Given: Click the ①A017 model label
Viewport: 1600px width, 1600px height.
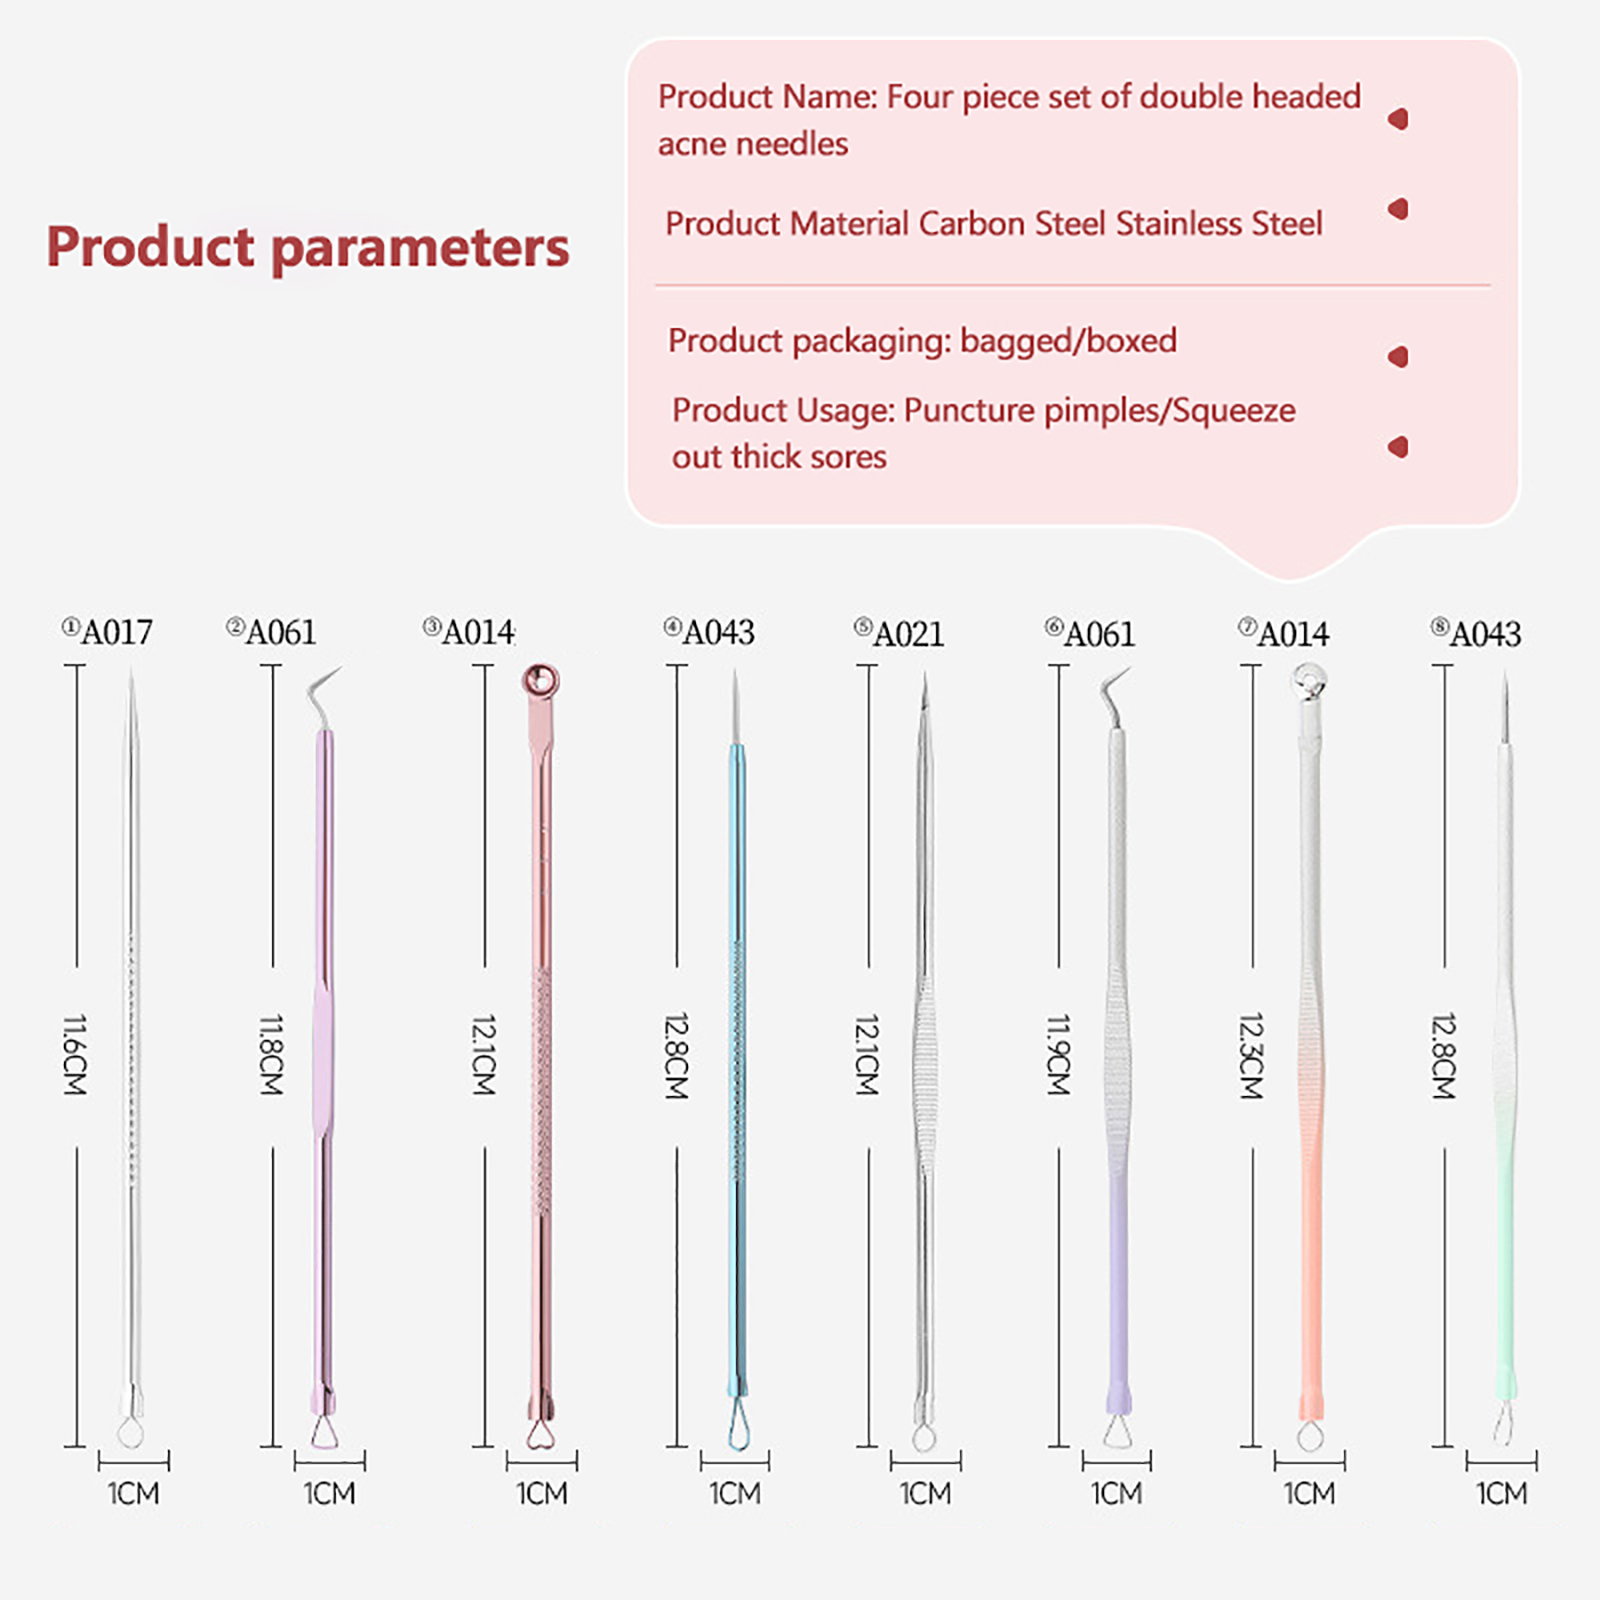Looking at the screenshot, I should pyautogui.click(x=108, y=632).
